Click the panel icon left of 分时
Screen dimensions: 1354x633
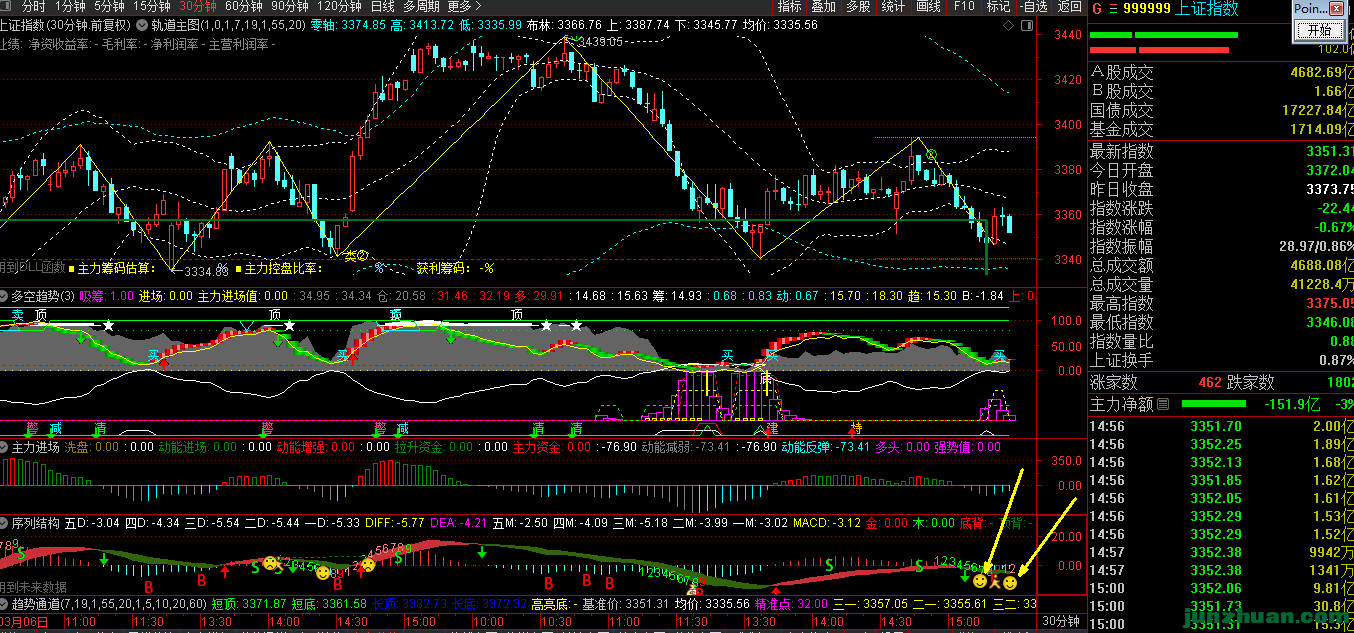8,7
